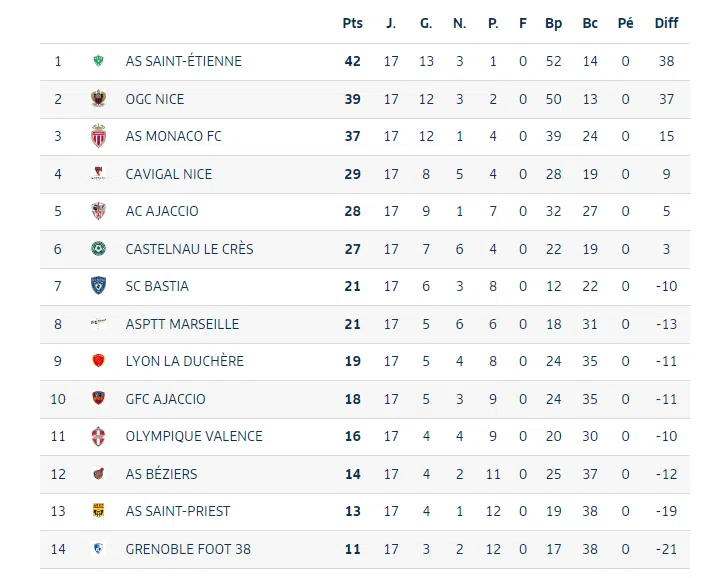Click the Bp goals-for column header
The height and width of the screenshot is (578, 702).
click(554, 23)
